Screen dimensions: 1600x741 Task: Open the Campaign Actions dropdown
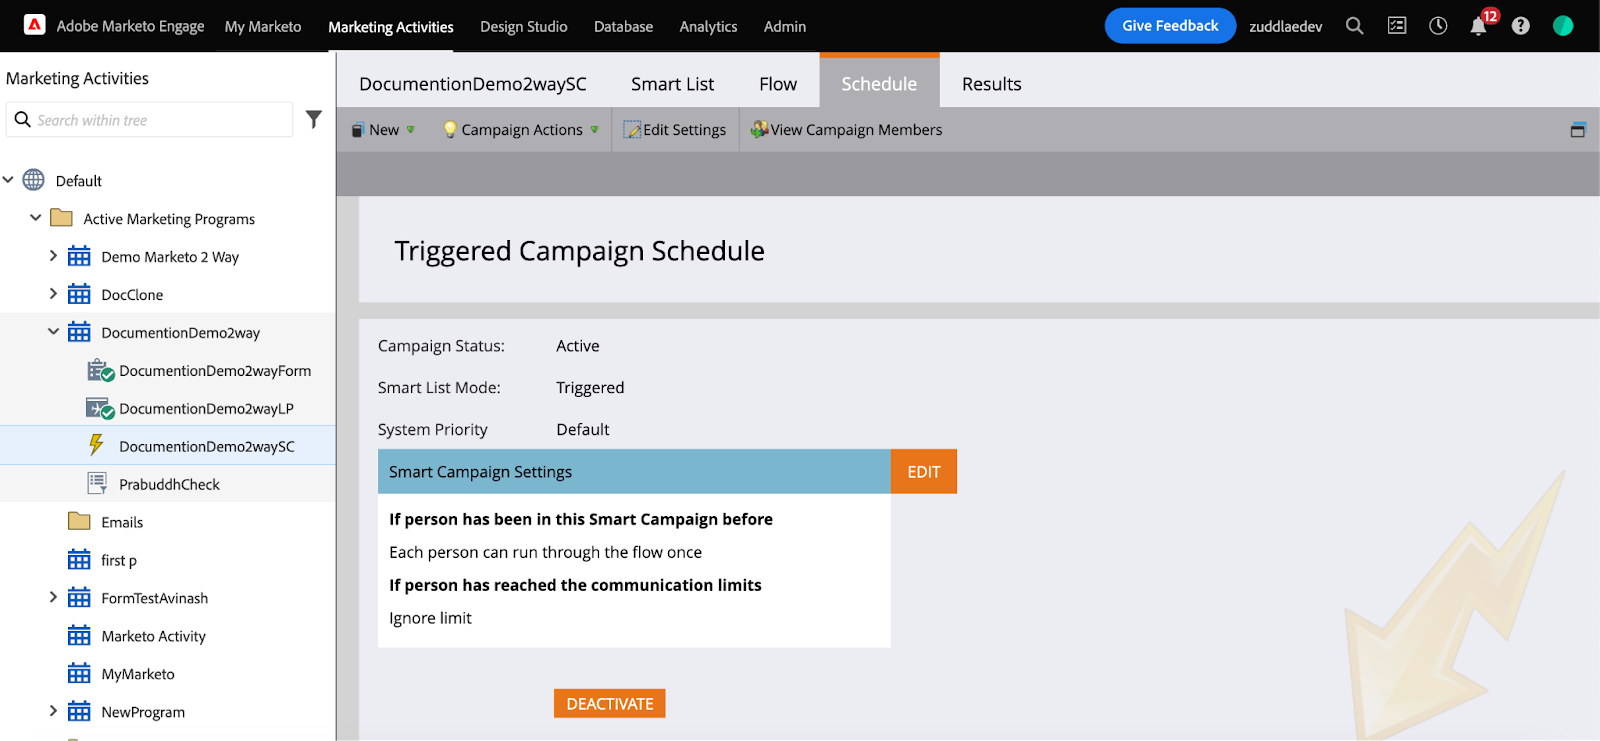click(x=521, y=130)
